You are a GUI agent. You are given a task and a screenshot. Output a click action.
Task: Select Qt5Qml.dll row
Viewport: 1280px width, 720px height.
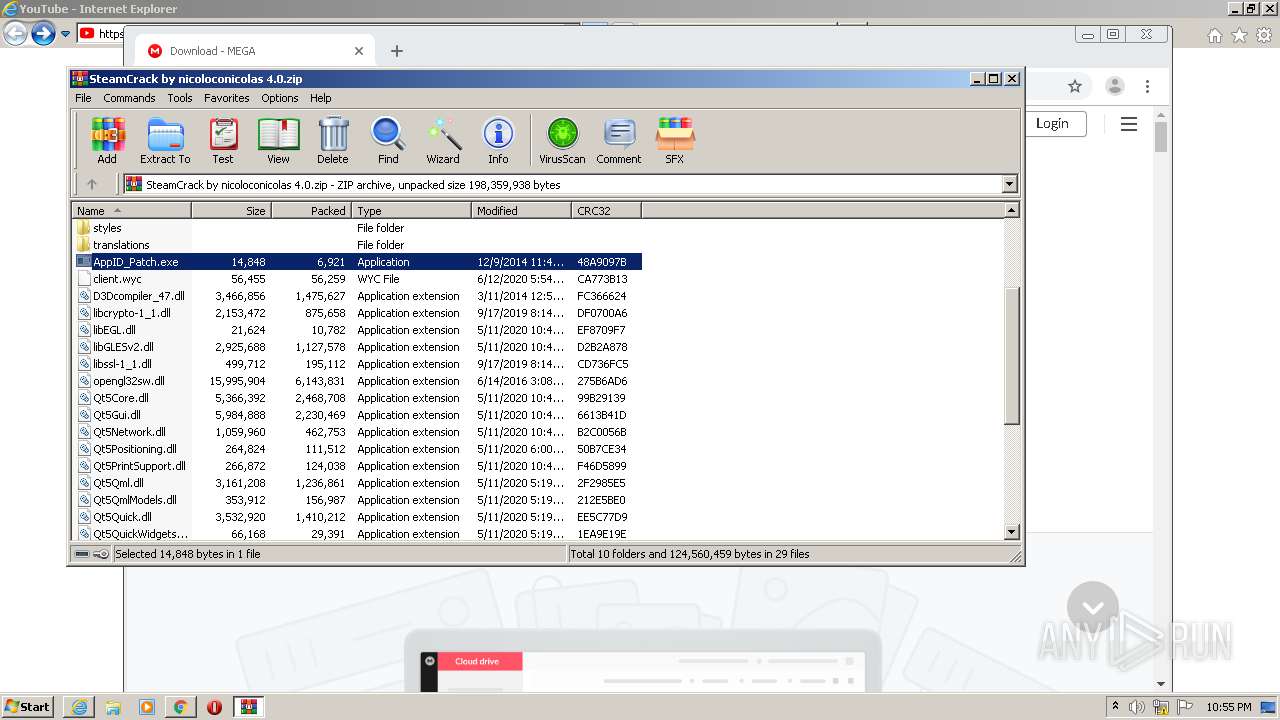coord(358,483)
